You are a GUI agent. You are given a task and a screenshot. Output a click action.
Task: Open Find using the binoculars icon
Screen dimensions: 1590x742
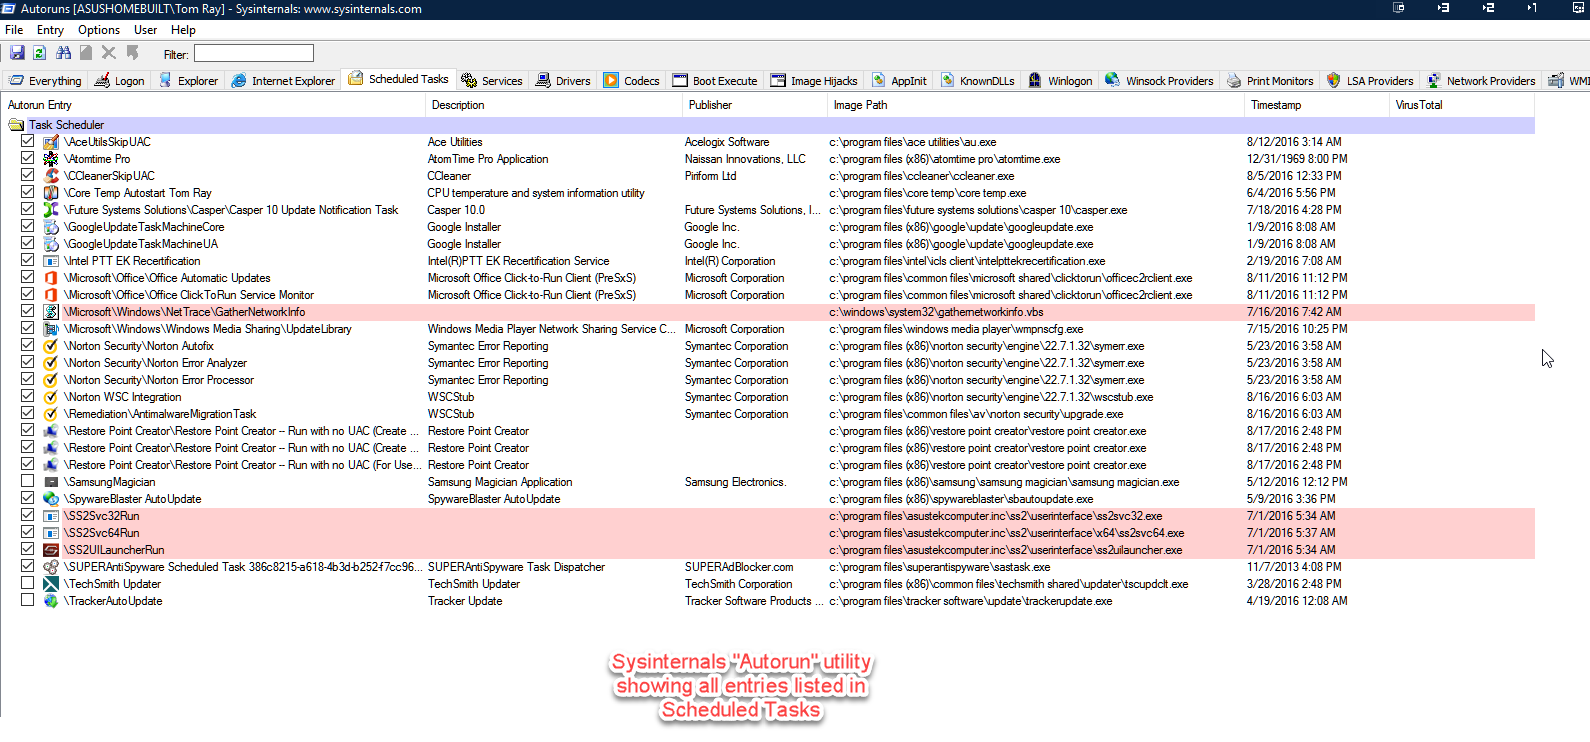coord(64,53)
